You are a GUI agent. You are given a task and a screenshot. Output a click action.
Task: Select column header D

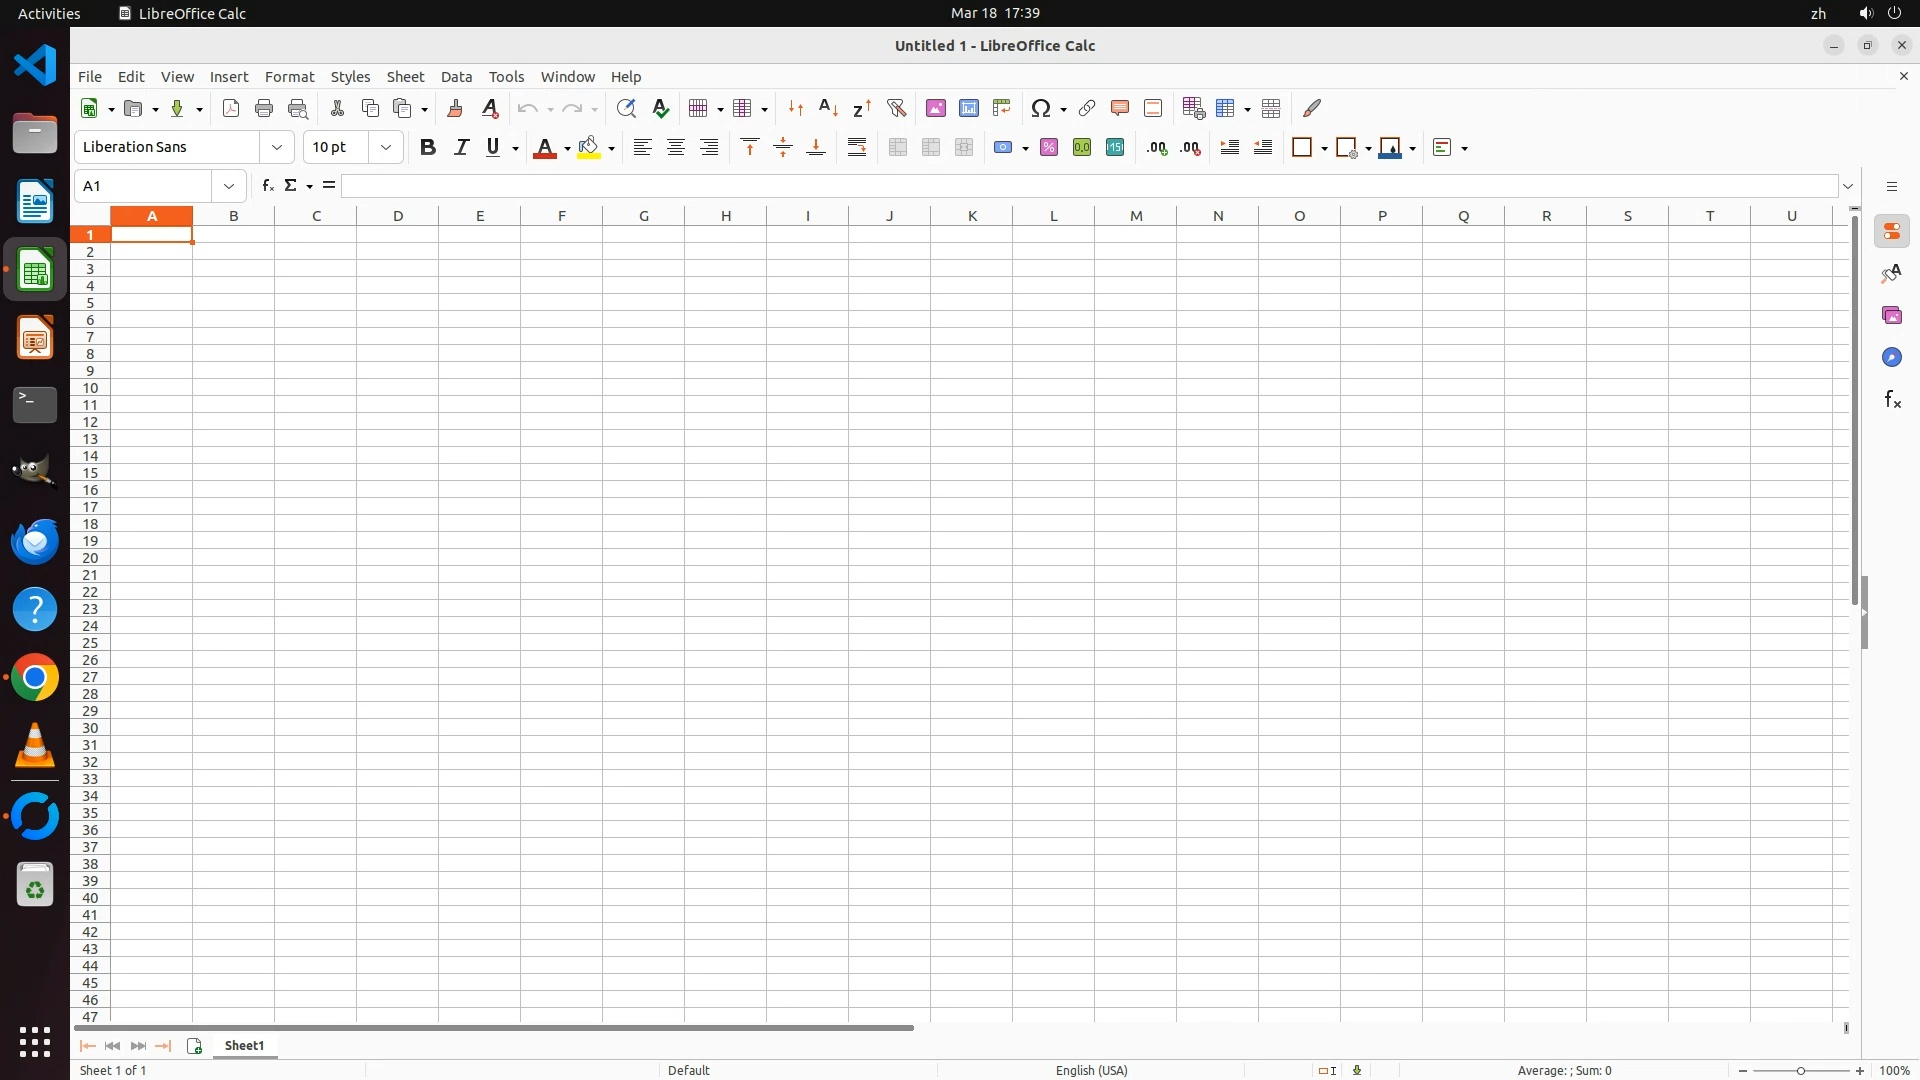(398, 215)
